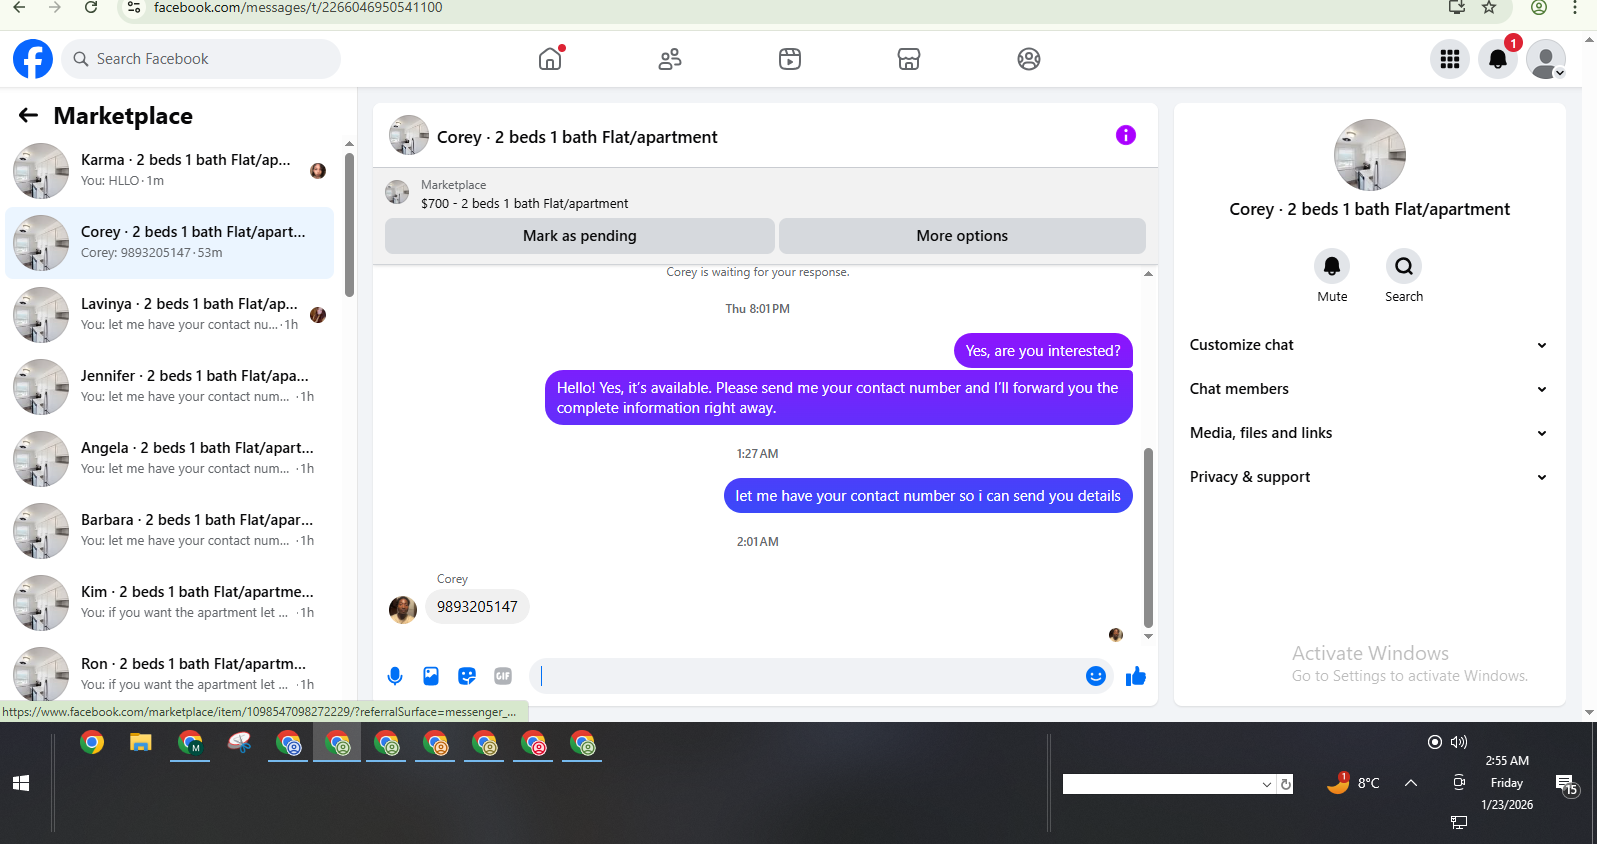Open Facebook notifications bell
The height and width of the screenshot is (844, 1597).
click(1498, 59)
